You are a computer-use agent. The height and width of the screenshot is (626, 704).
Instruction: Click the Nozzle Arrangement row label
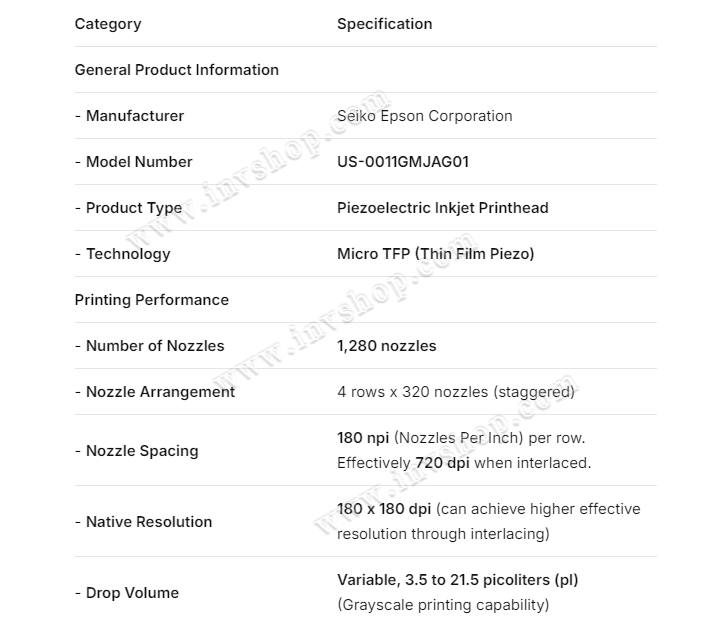(x=154, y=392)
